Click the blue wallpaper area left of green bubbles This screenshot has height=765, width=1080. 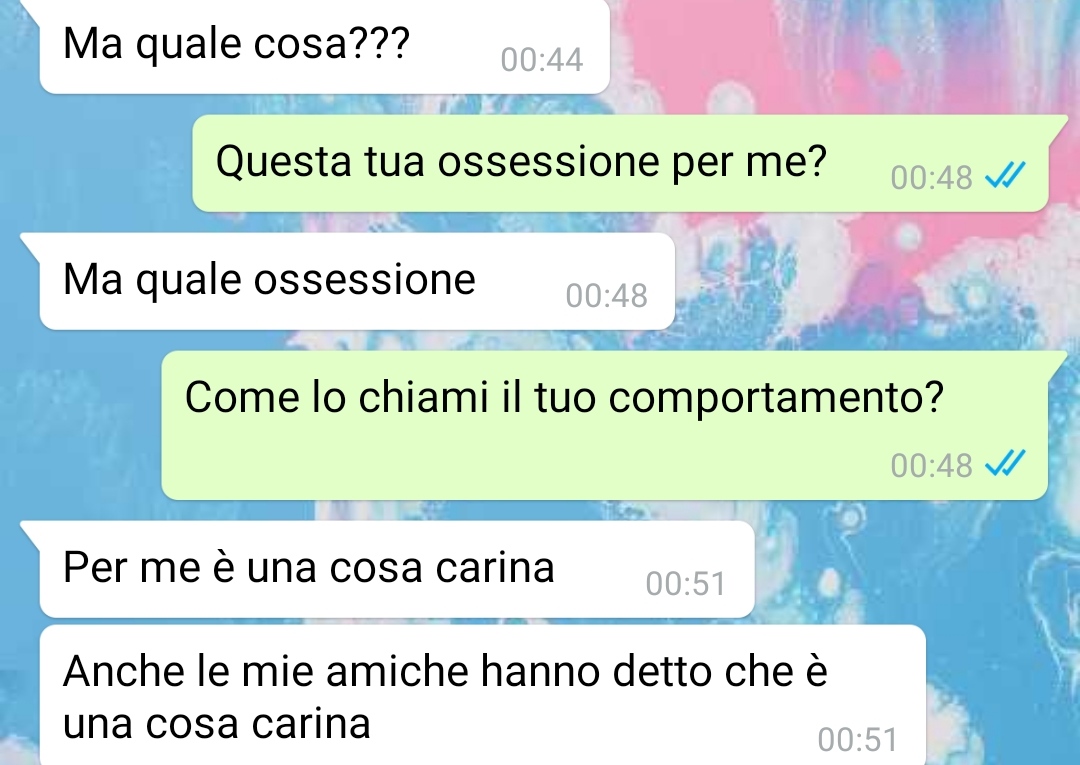click(83, 413)
